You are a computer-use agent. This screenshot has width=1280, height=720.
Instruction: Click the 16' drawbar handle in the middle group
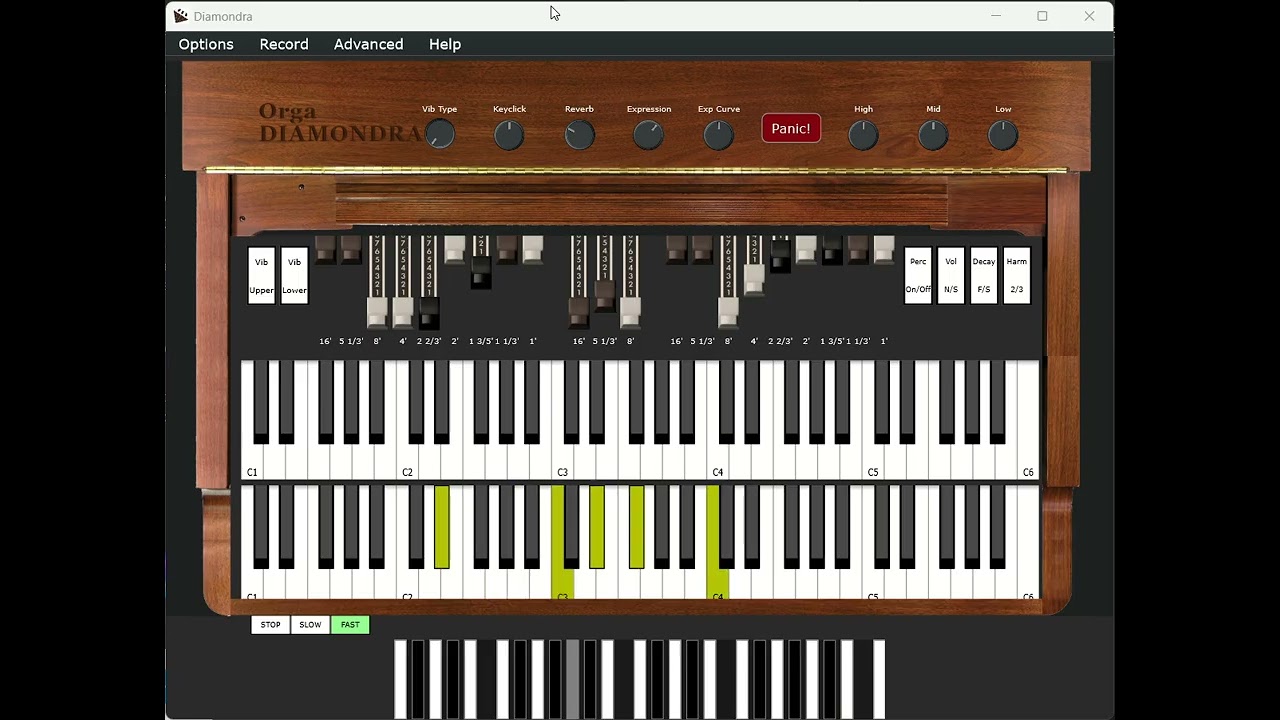click(x=579, y=313)
